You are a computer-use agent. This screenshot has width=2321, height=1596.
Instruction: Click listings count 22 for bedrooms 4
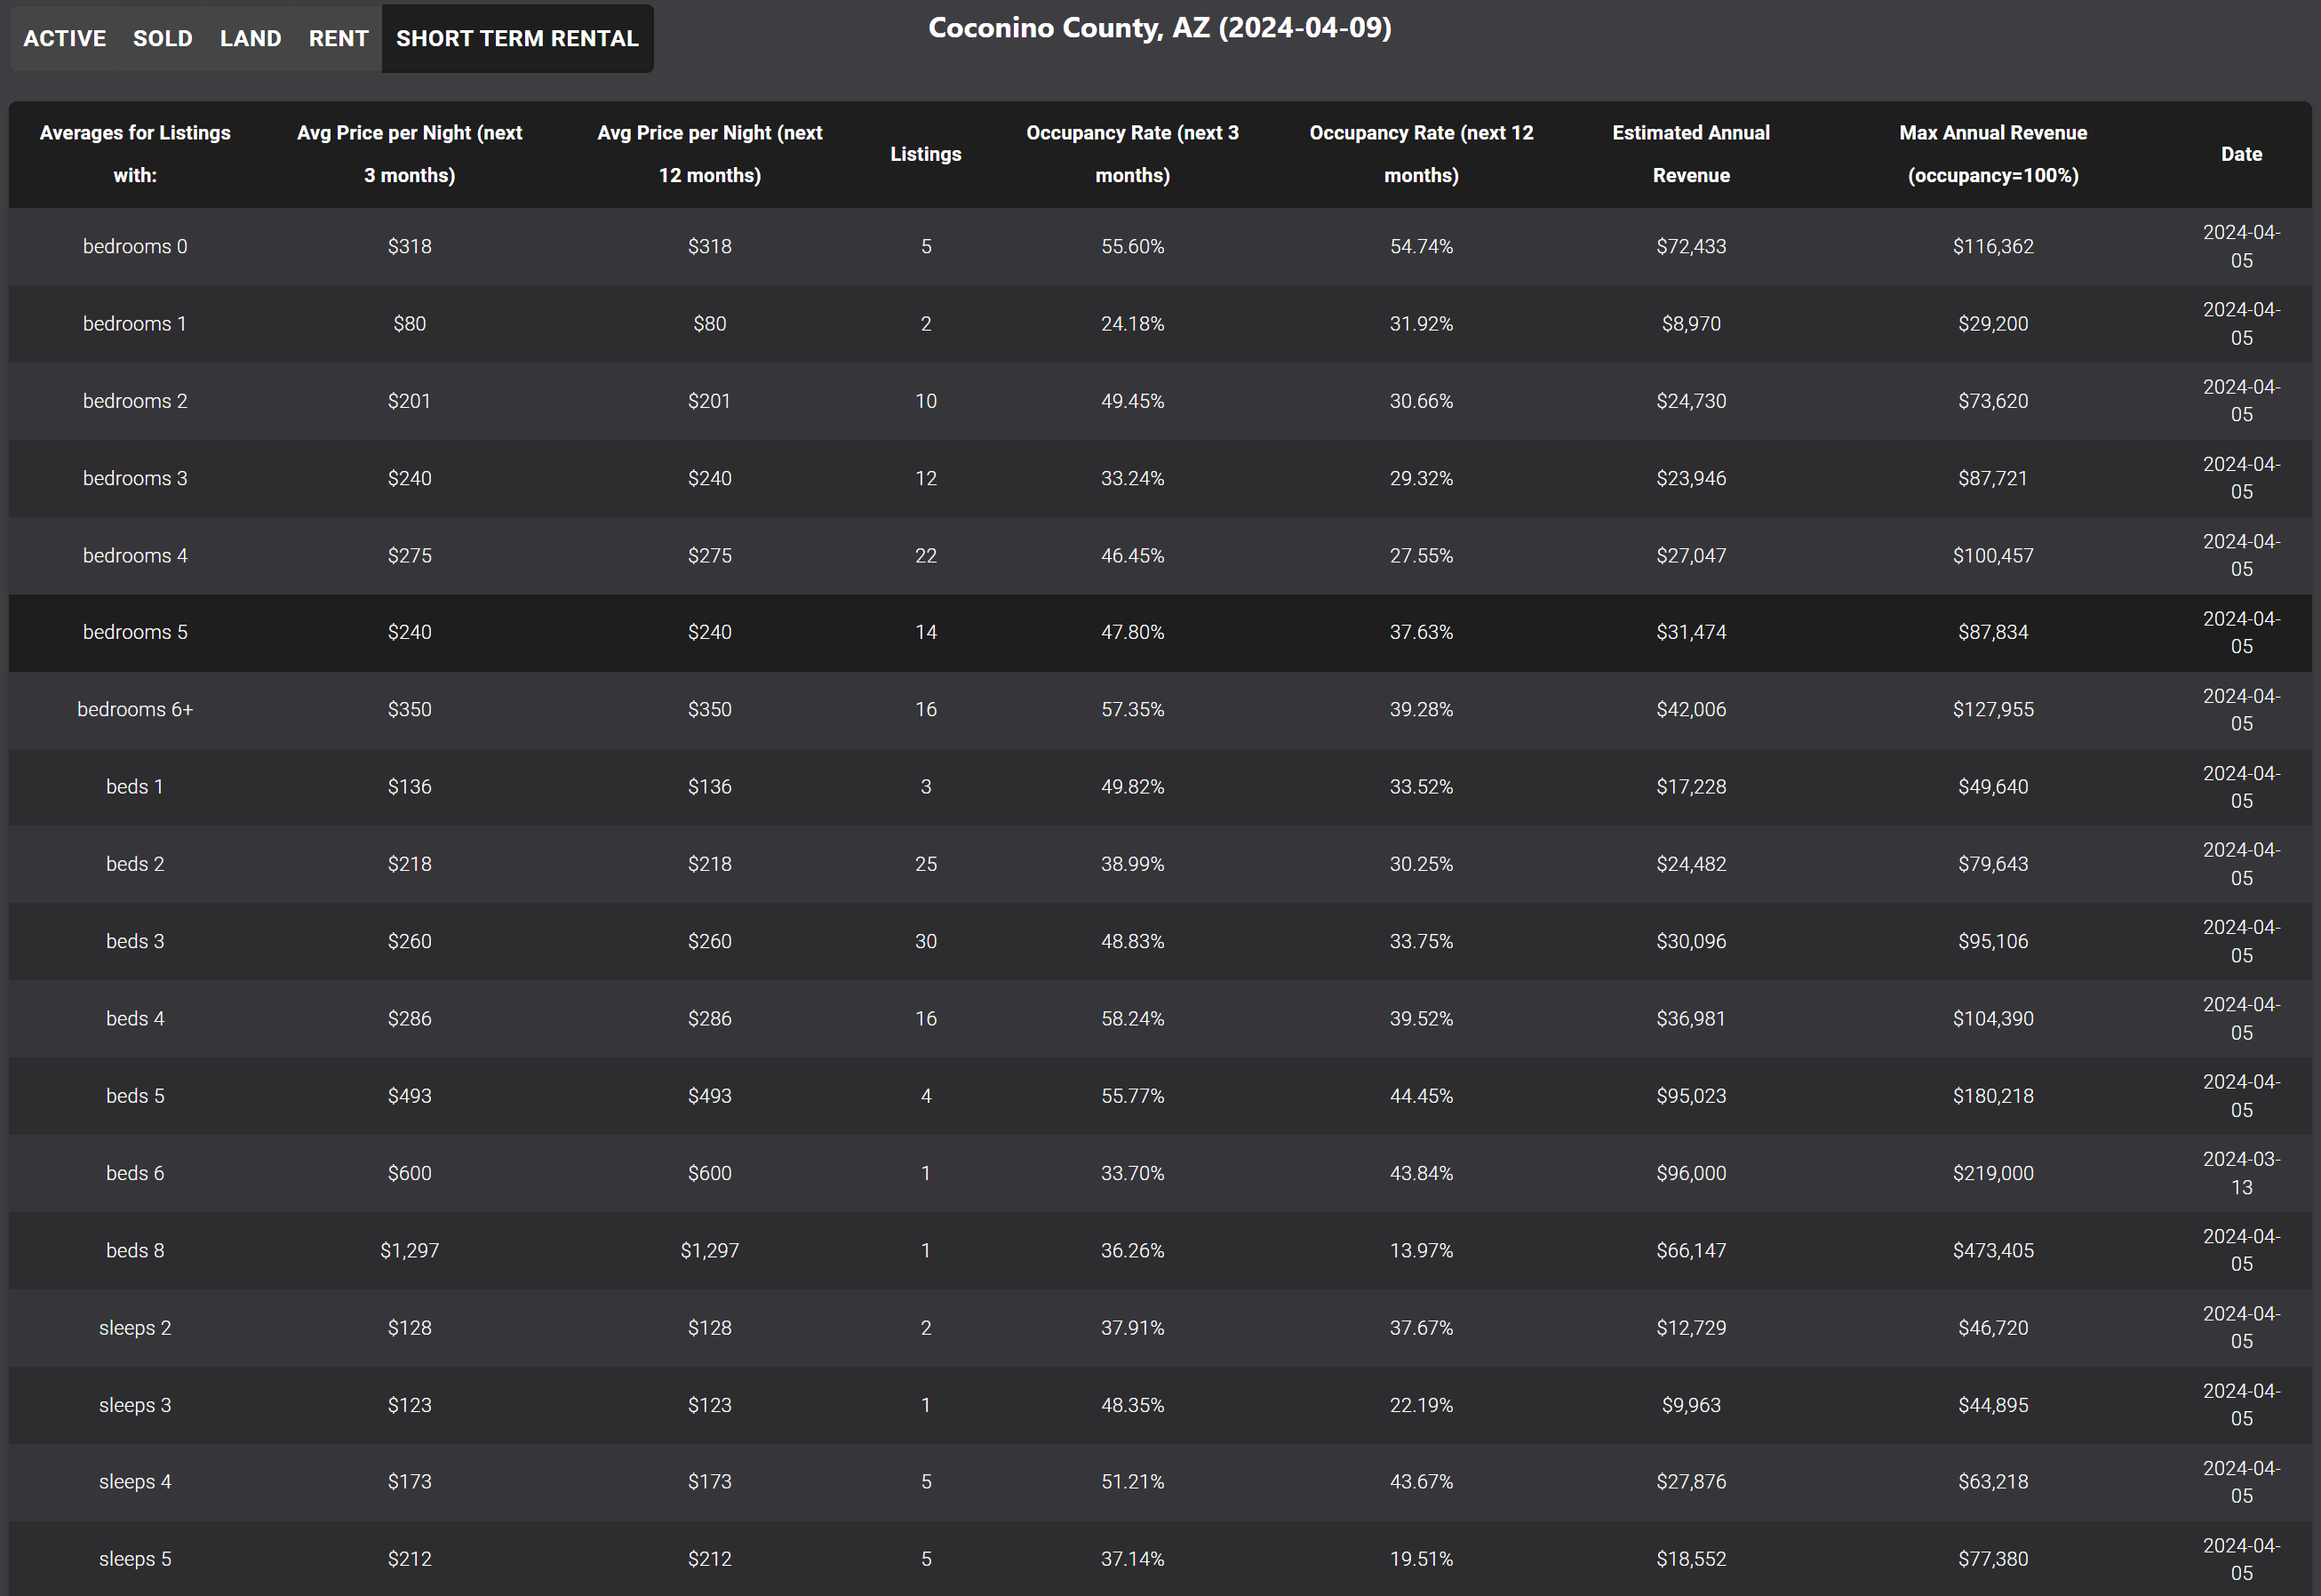click(926, 555)
